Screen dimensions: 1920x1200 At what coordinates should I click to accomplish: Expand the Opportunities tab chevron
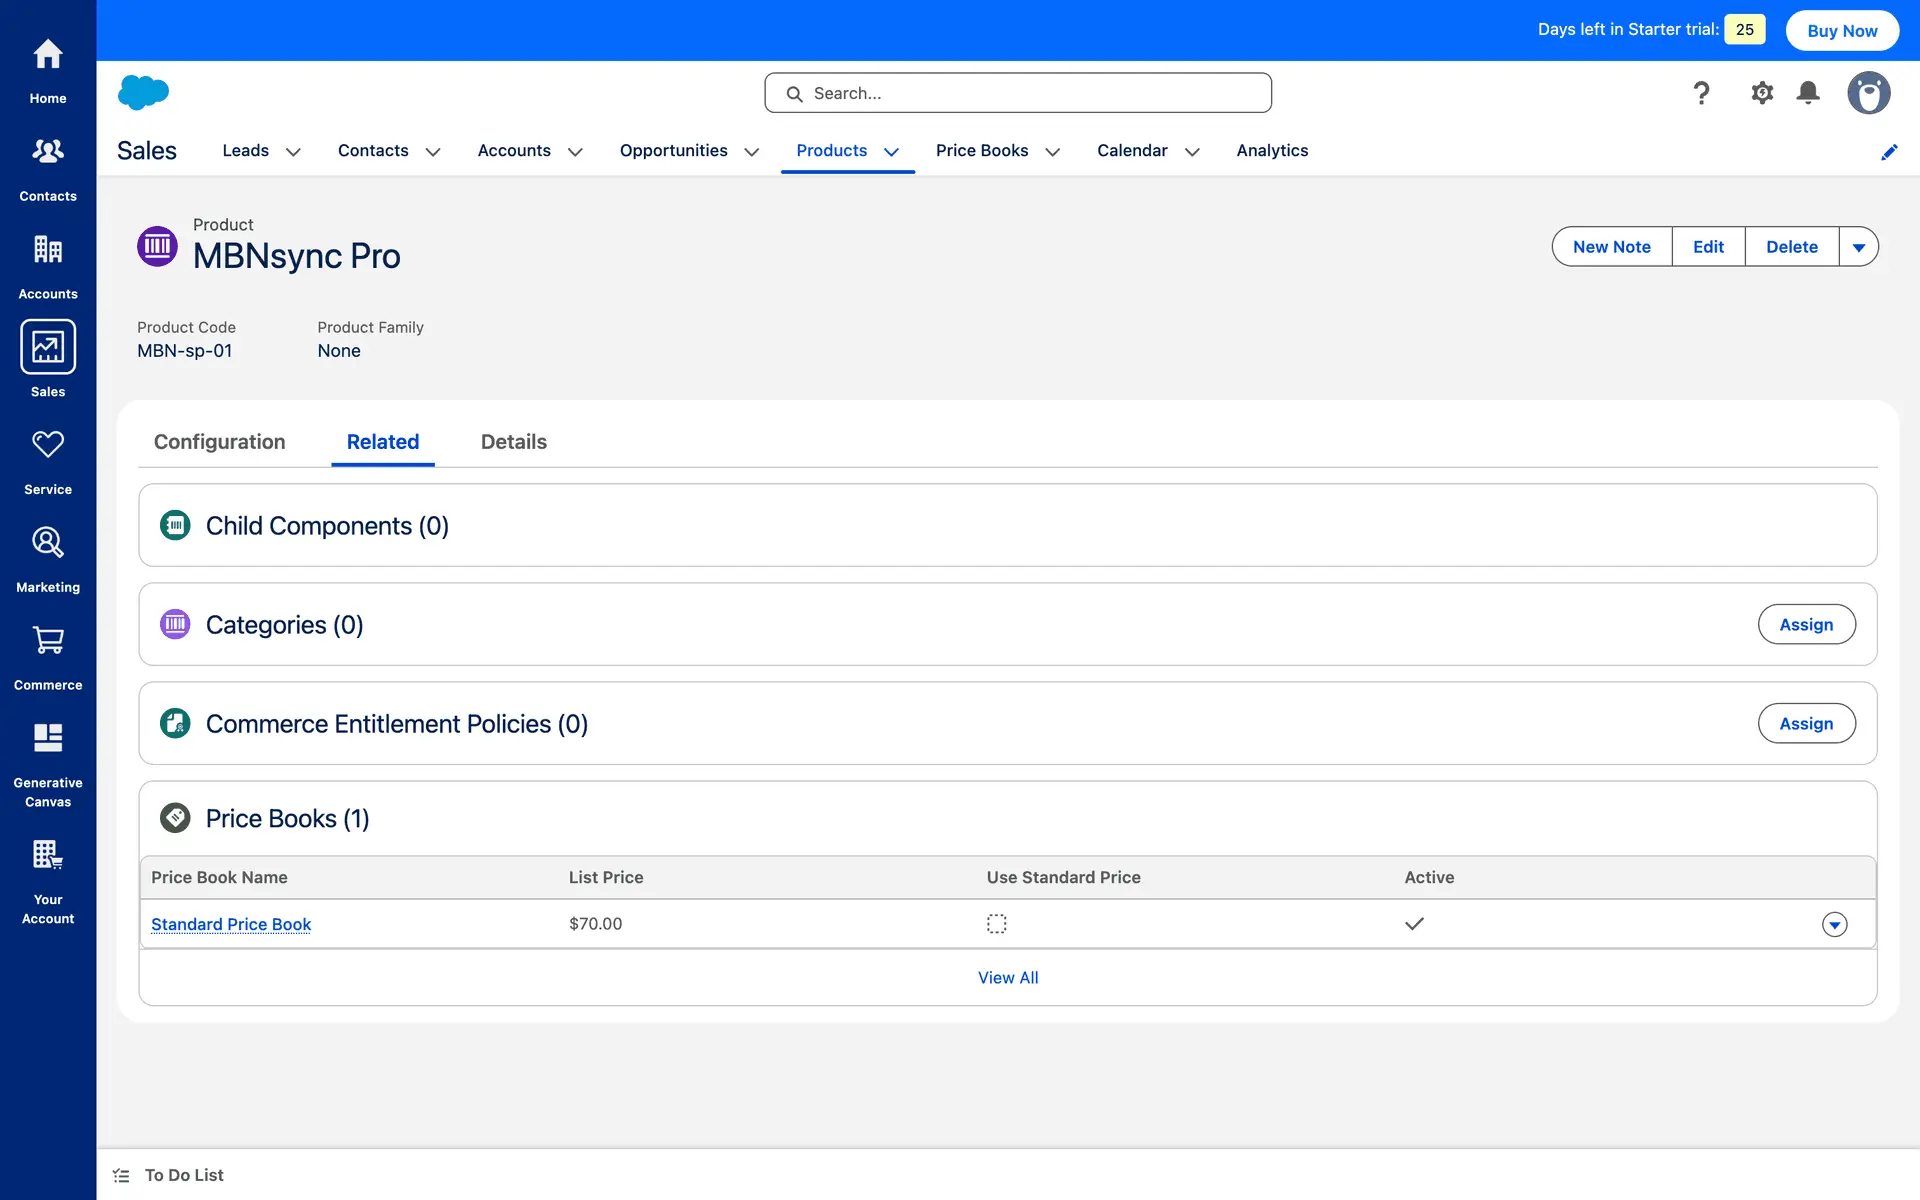(752, 152)
